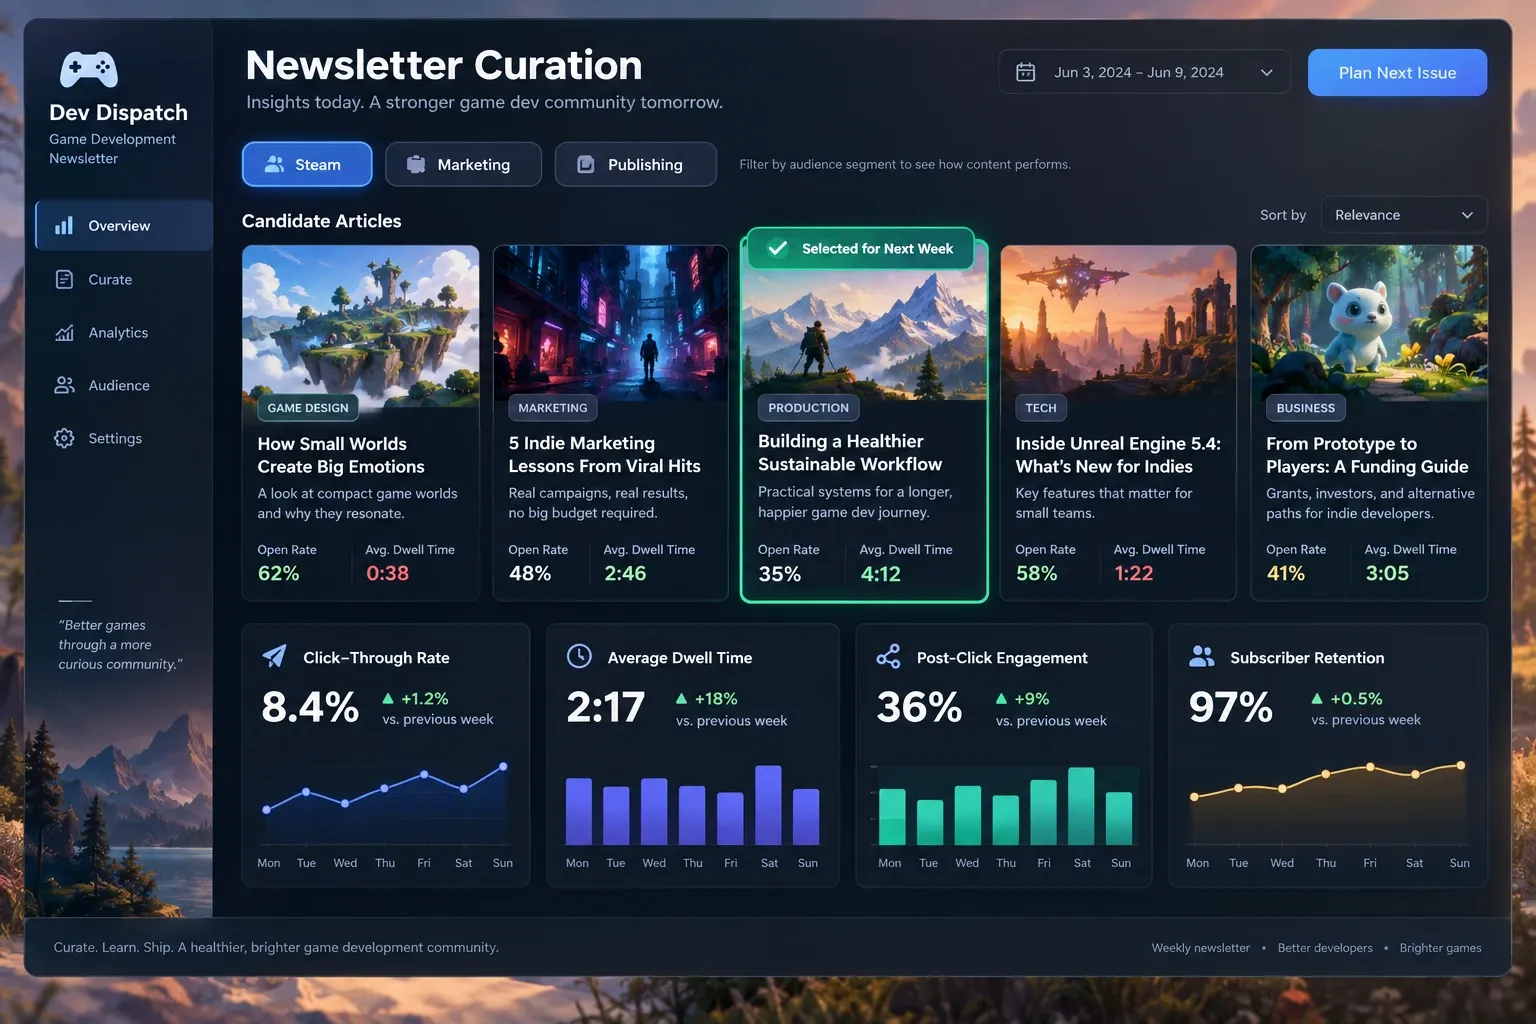Click the Settings gear icon

(64, 438)
